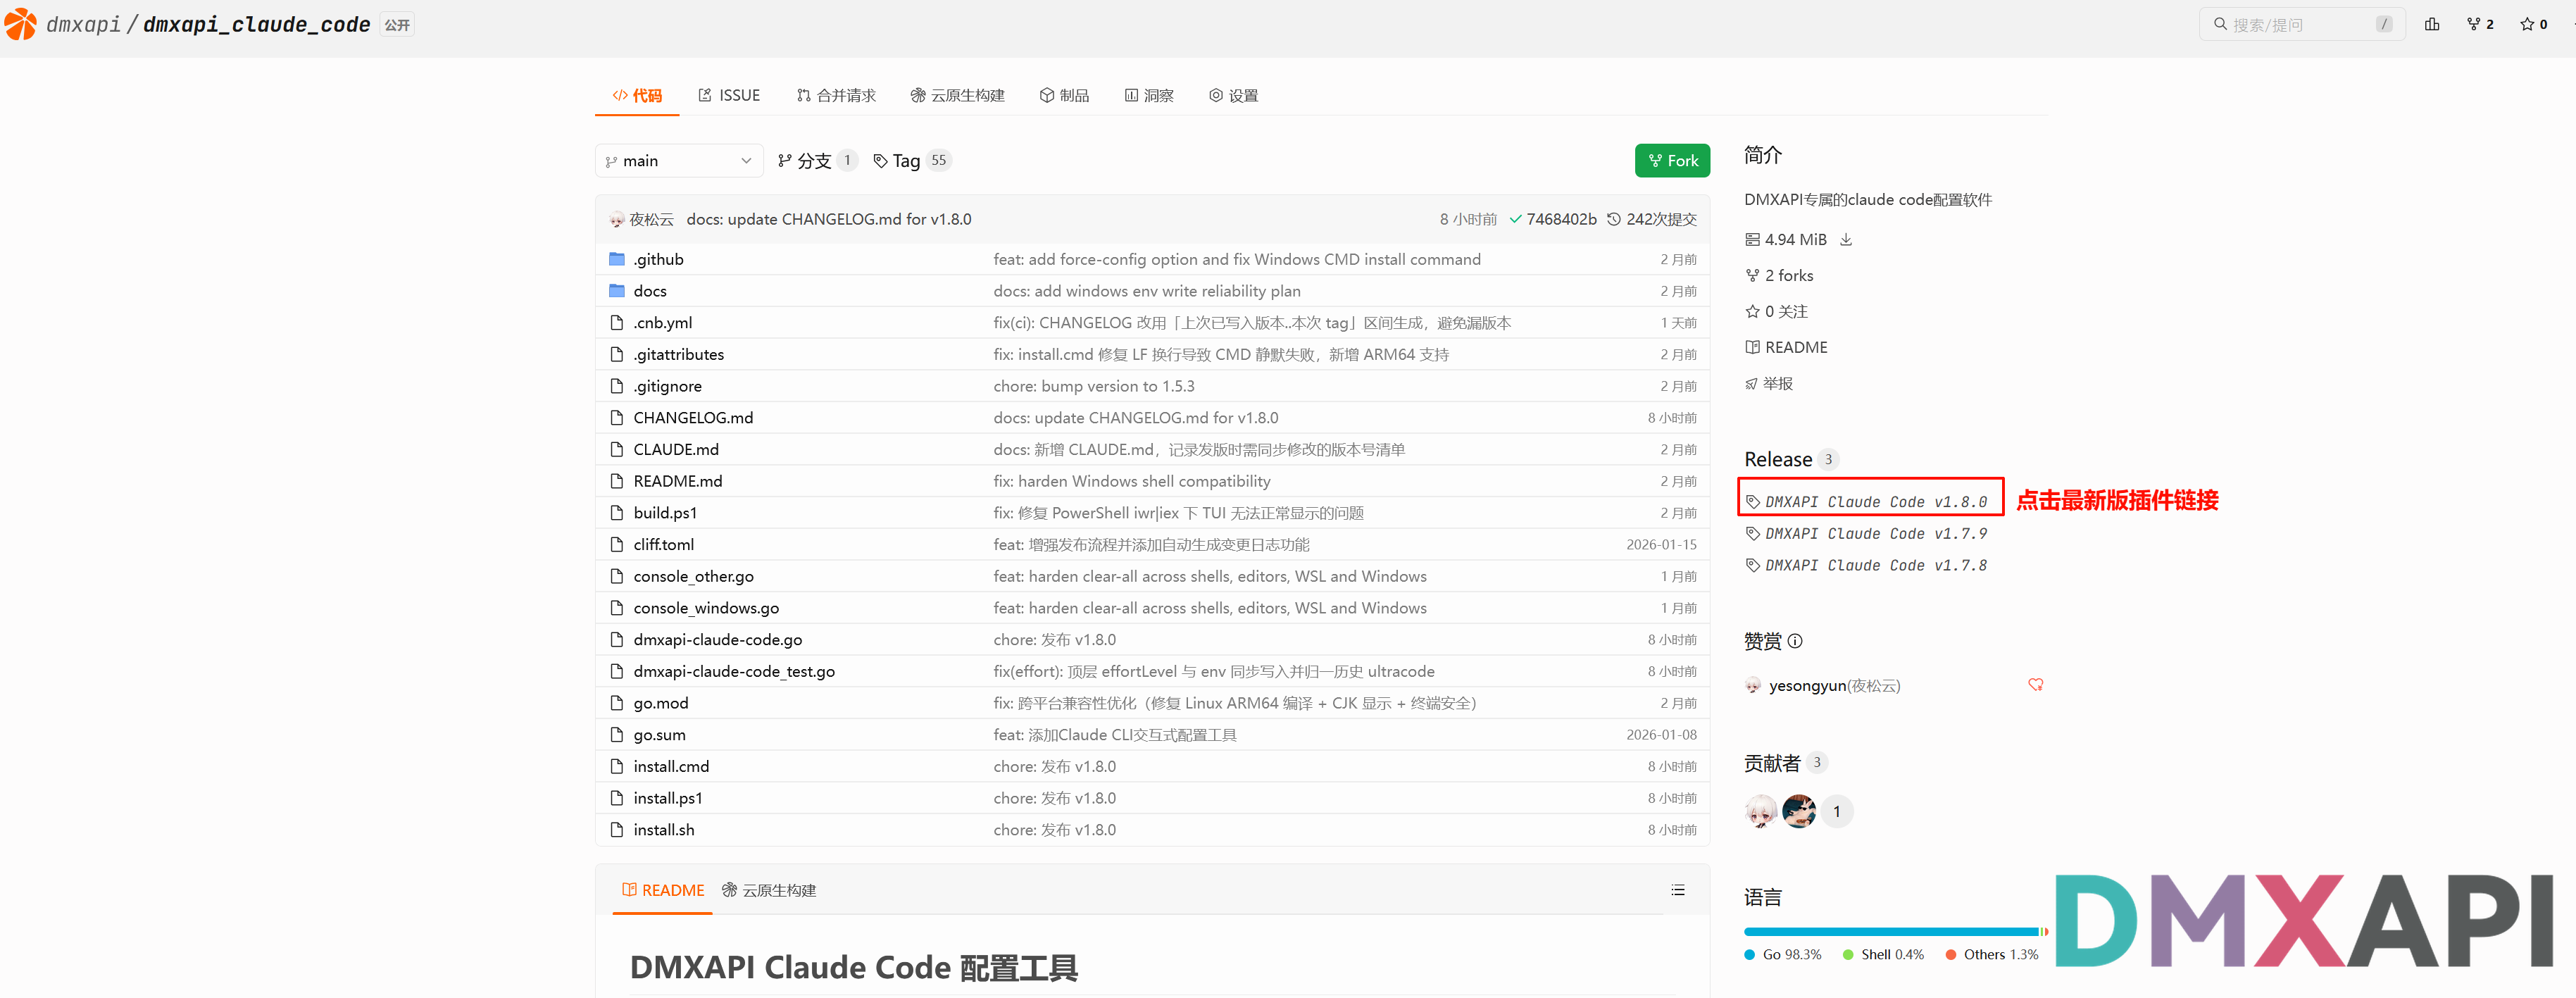Viewport: 2576px width, 998px height.
Task: Open release DMXAPI Claude Code v1.8.0
Action: [x=1875, y=502]
